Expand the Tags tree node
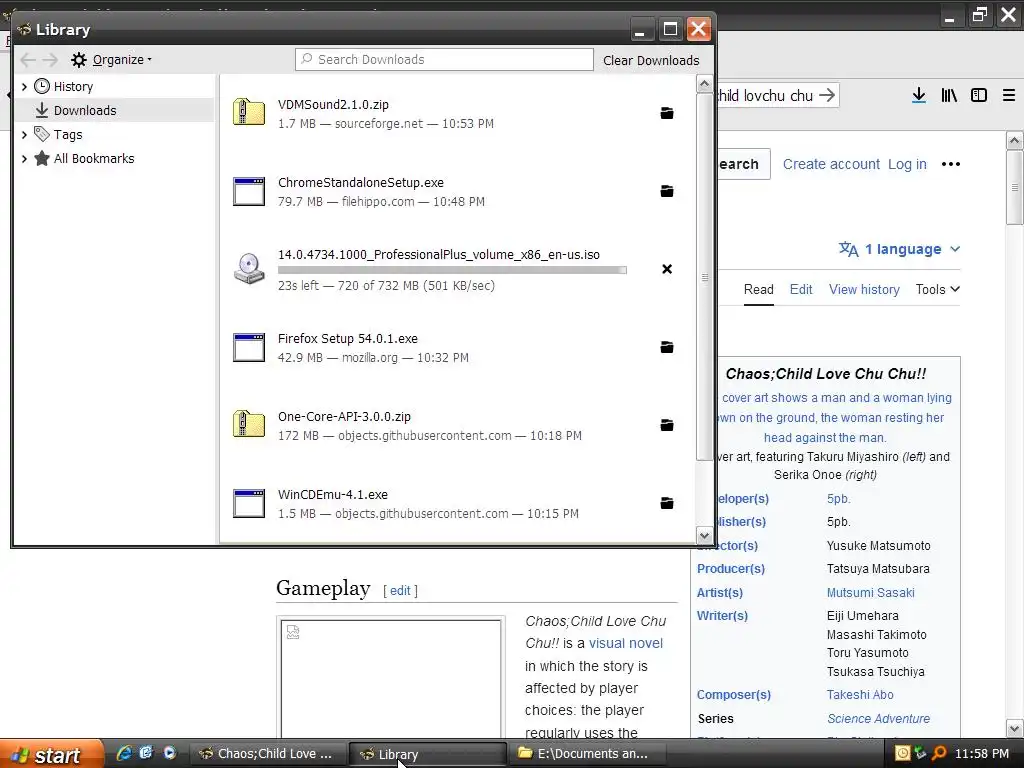The image size is (1024, 768). pos(24,135)
